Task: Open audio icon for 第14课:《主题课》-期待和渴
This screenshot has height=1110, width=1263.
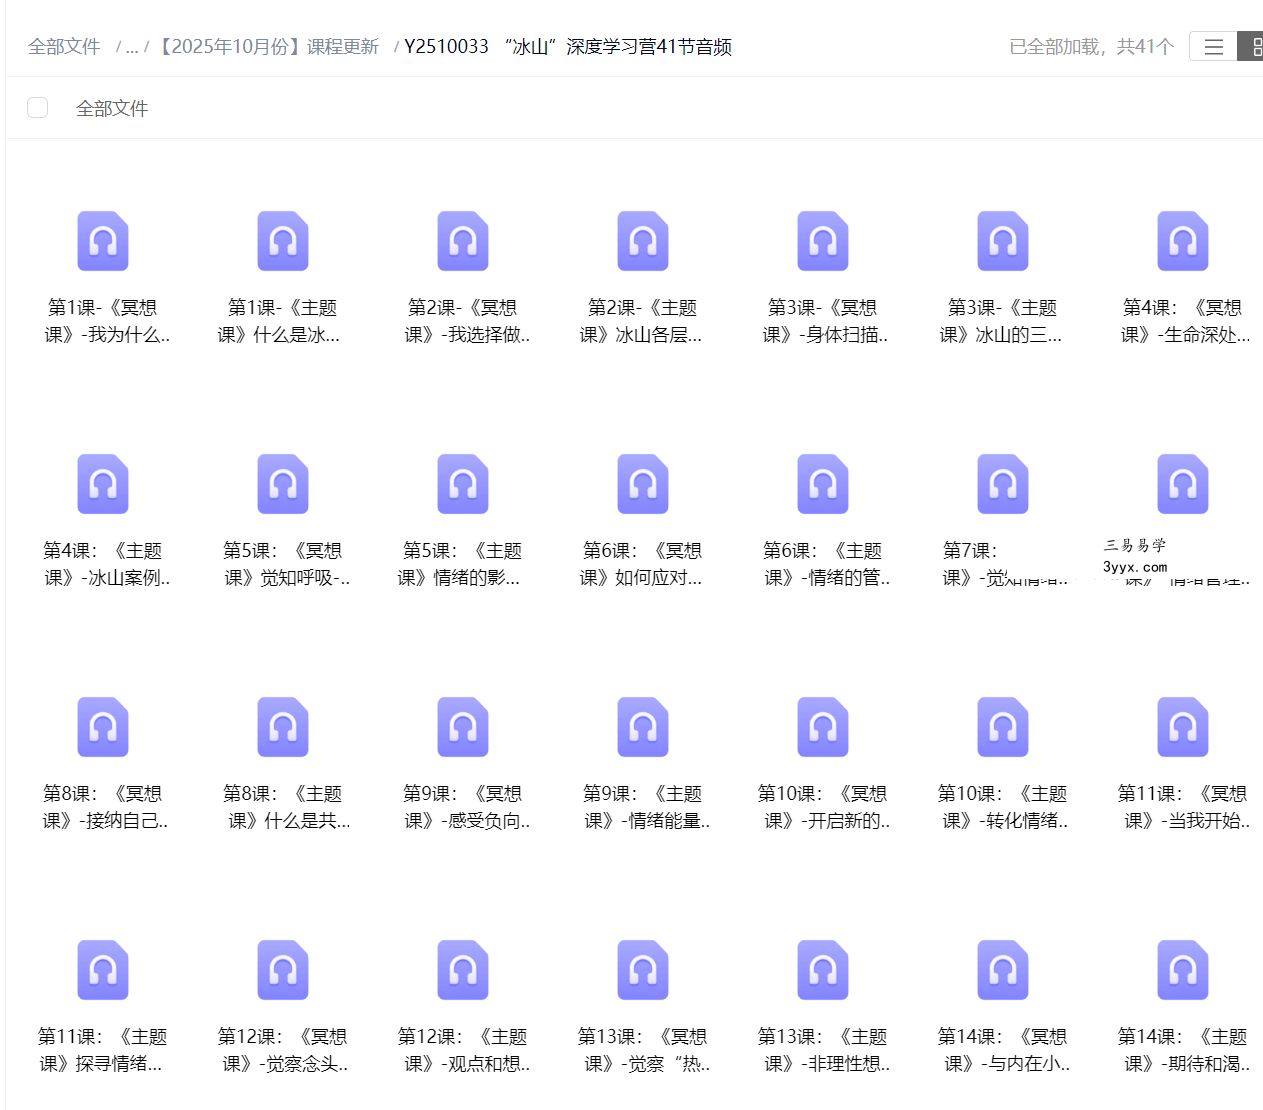Action: pyautogui.click(x=1183, y=970)
